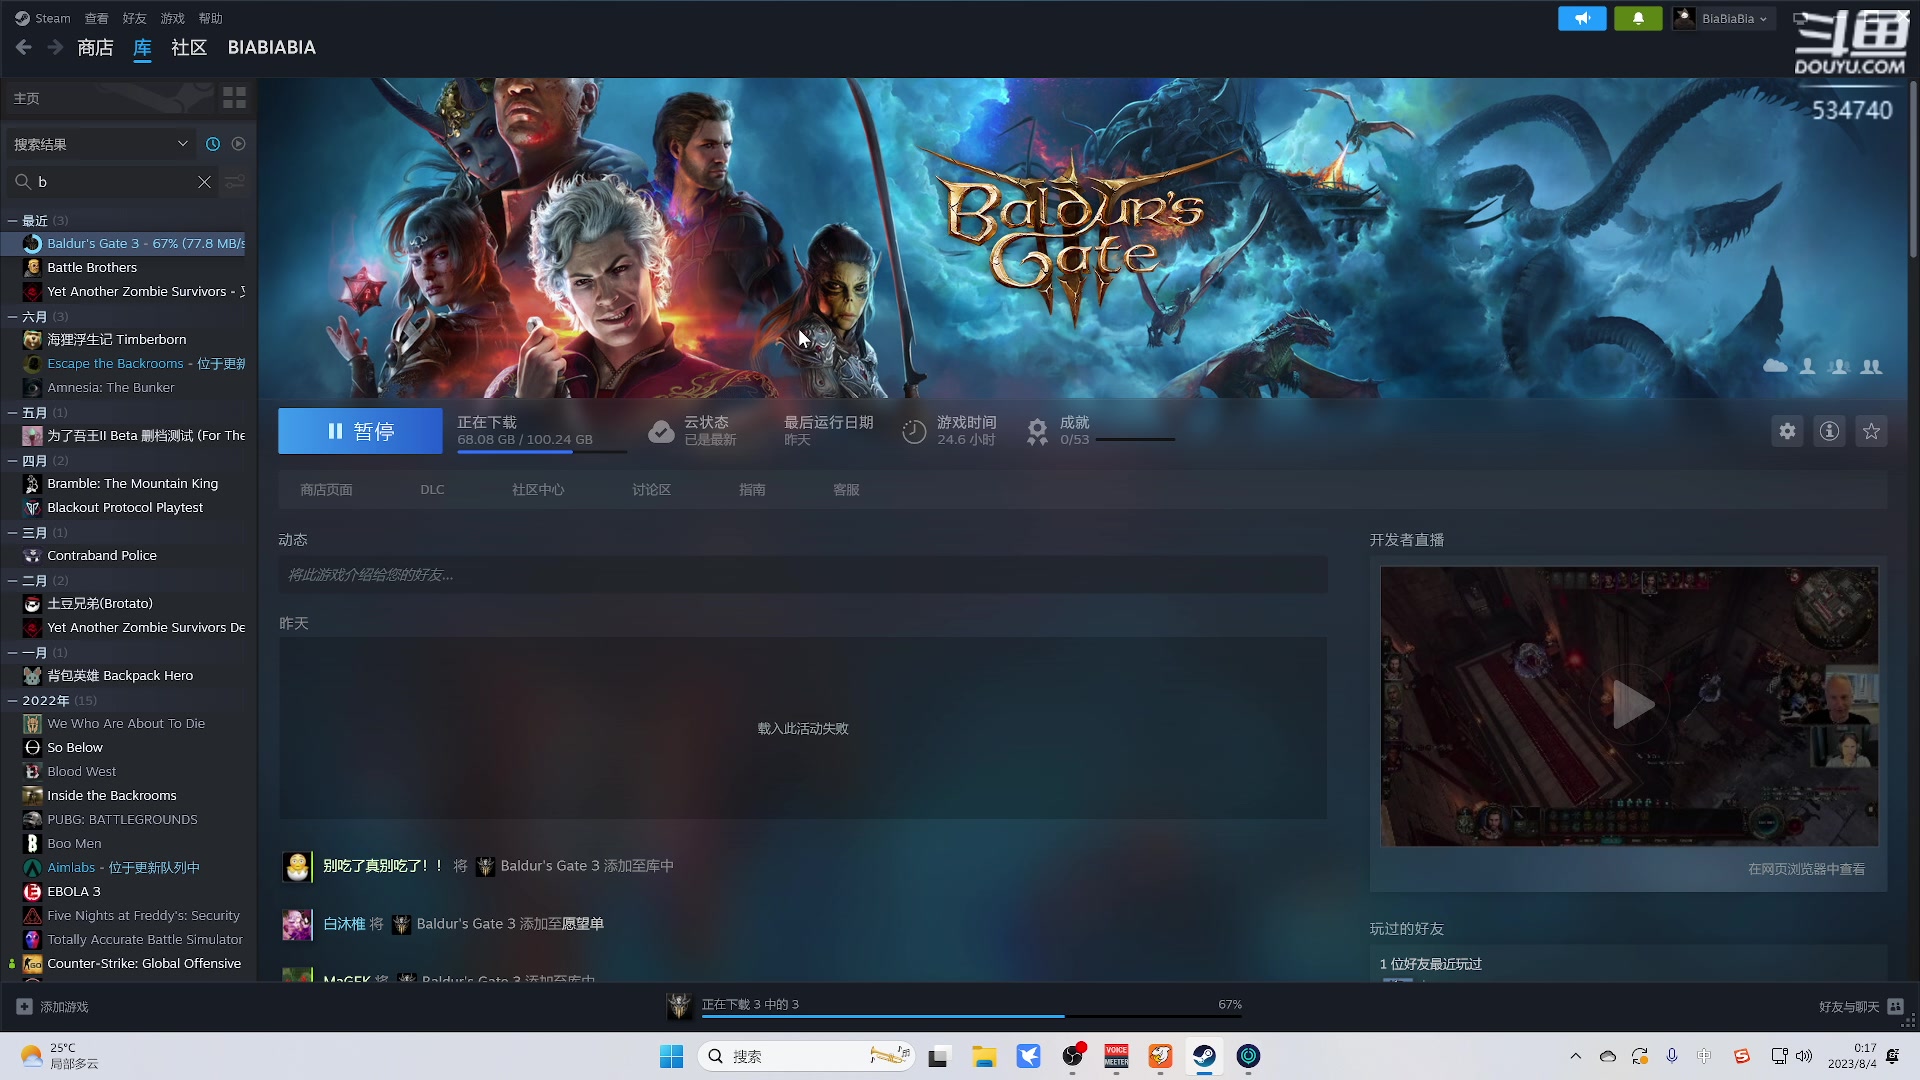Switch library to grid collections view
This screenshot has width=1920, height=1080.
(234, 98)
